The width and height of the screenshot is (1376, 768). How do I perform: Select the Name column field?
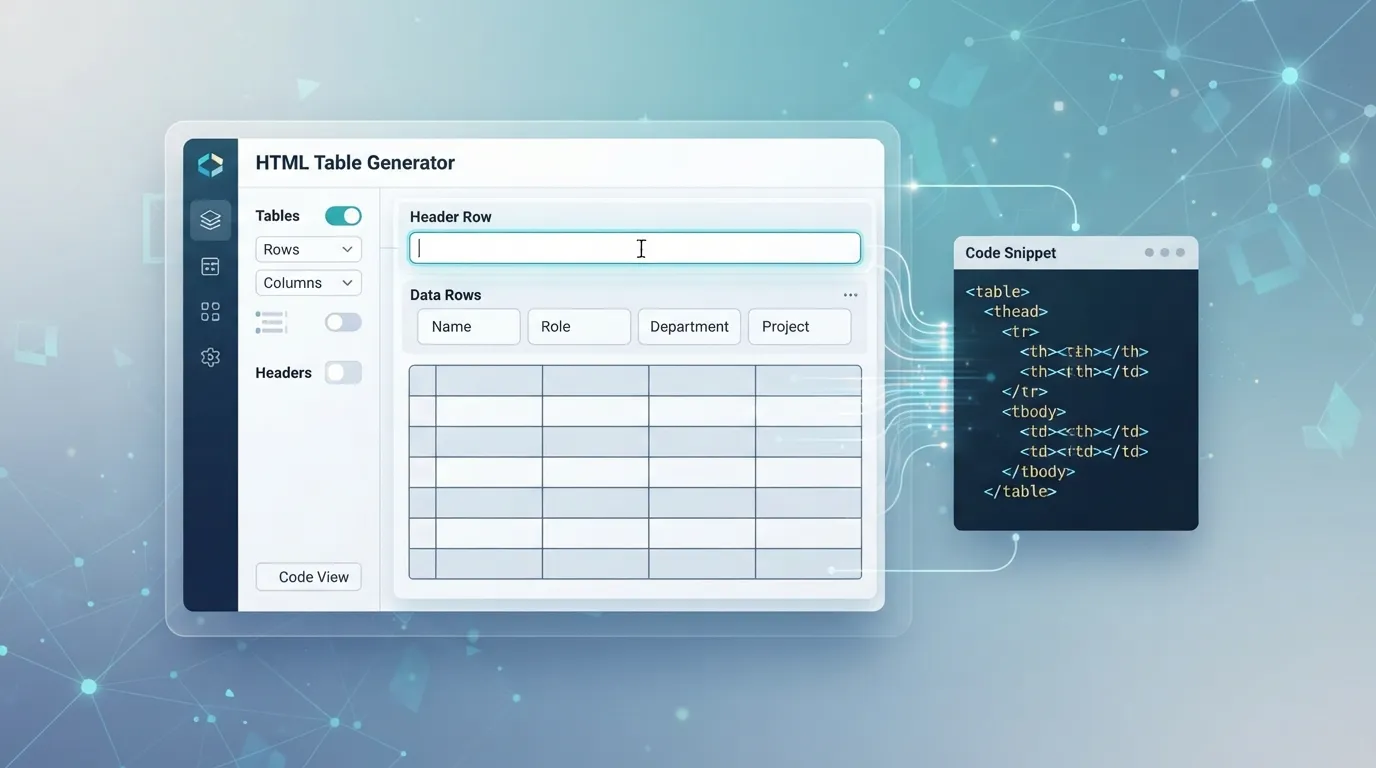pos(469,327)
